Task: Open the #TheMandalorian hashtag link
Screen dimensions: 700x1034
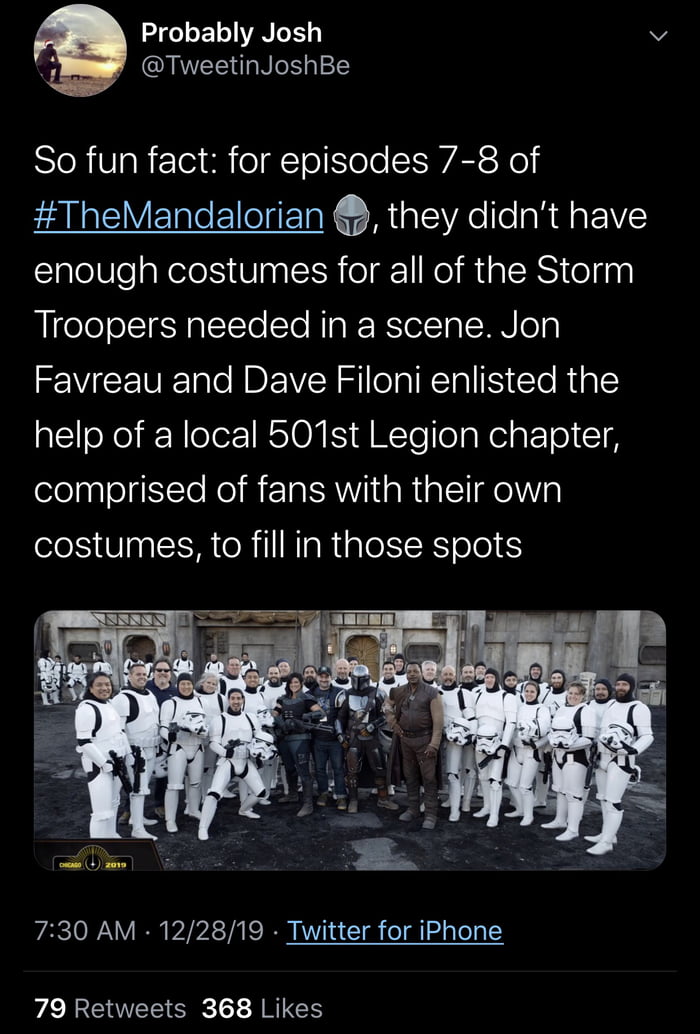Action: 179,216
